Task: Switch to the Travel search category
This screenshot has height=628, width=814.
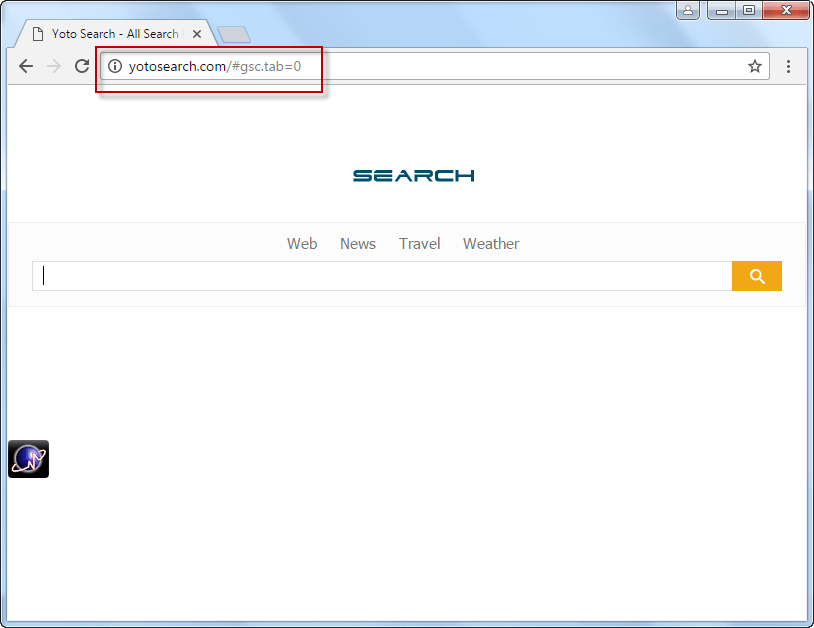Action: pos(419,243)
